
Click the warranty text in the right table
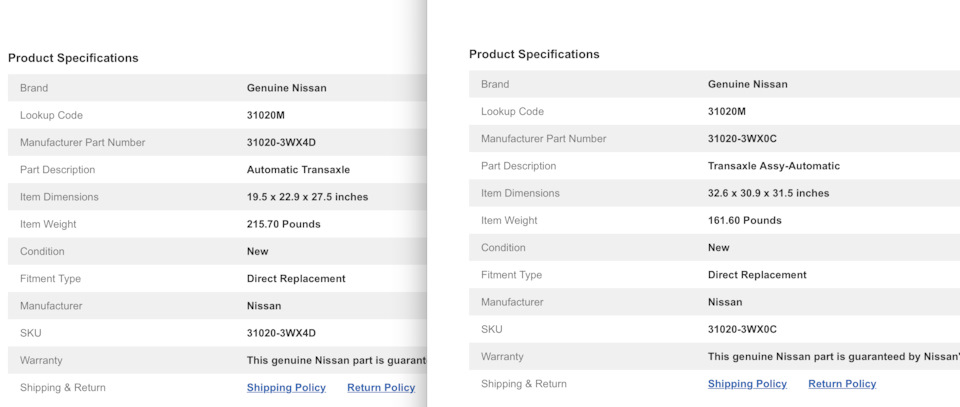click(x=832, y=356)
